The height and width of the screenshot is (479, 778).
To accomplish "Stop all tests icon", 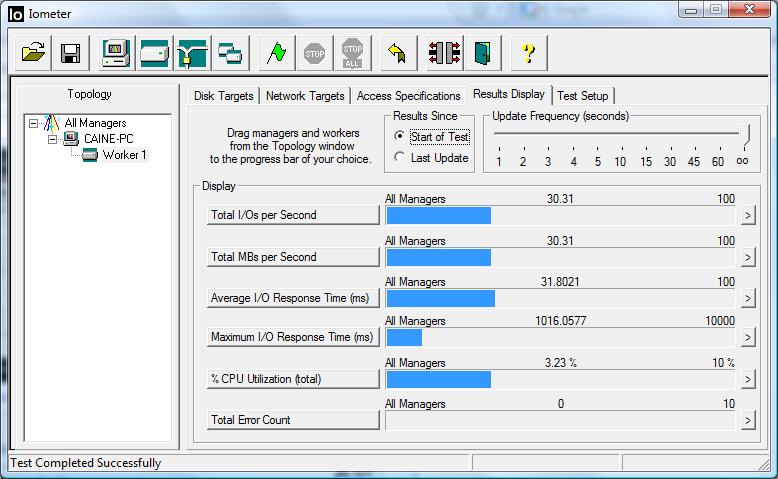I will (352, 53).
